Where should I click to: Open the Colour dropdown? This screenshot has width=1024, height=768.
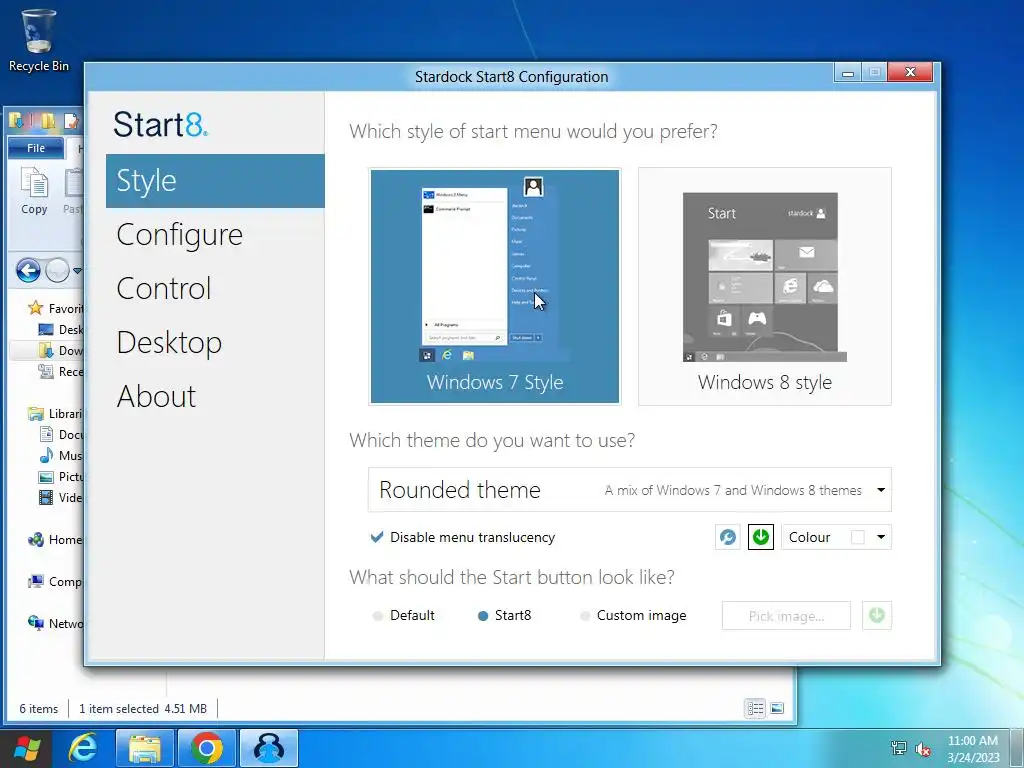(x=836, y=537)
